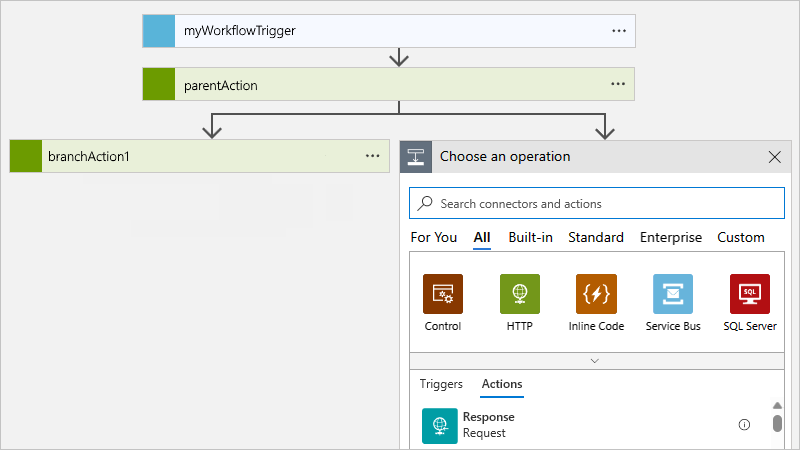Click the Response Request action icon
The image size is (800, 450).
(439, 425)
